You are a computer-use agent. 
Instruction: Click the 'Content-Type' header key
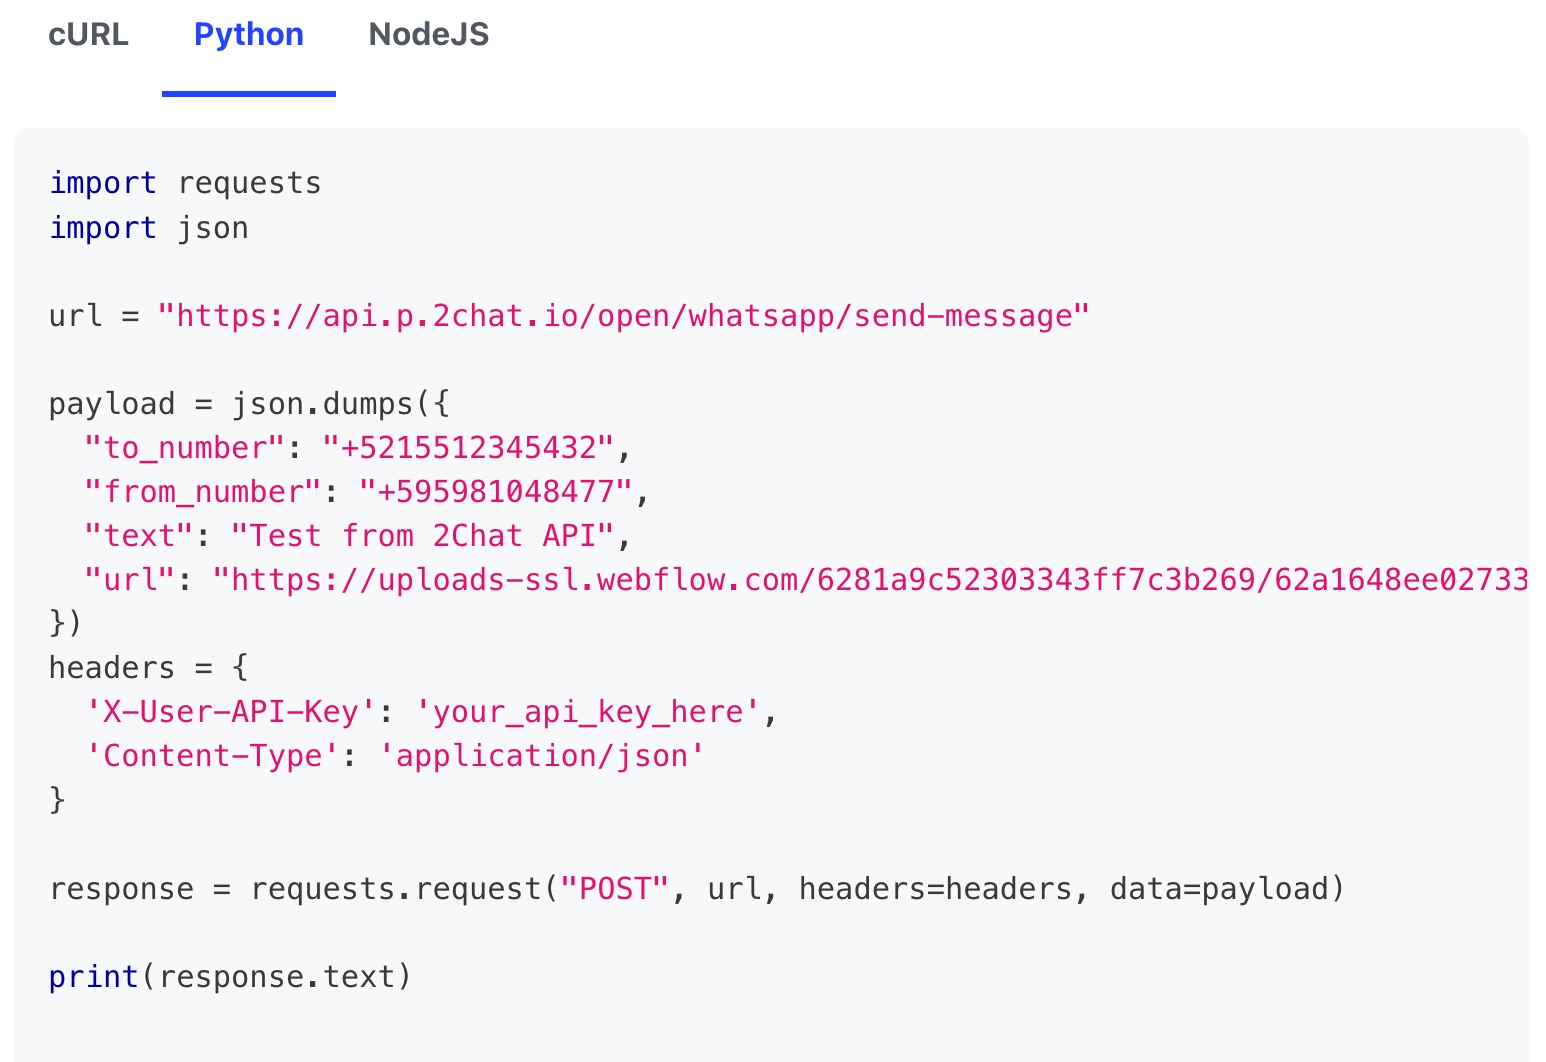click(212, 756)
